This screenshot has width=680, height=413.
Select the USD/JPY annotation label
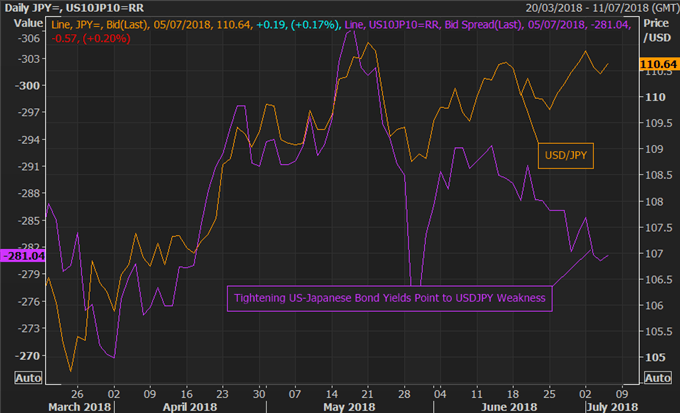[566, 156]
